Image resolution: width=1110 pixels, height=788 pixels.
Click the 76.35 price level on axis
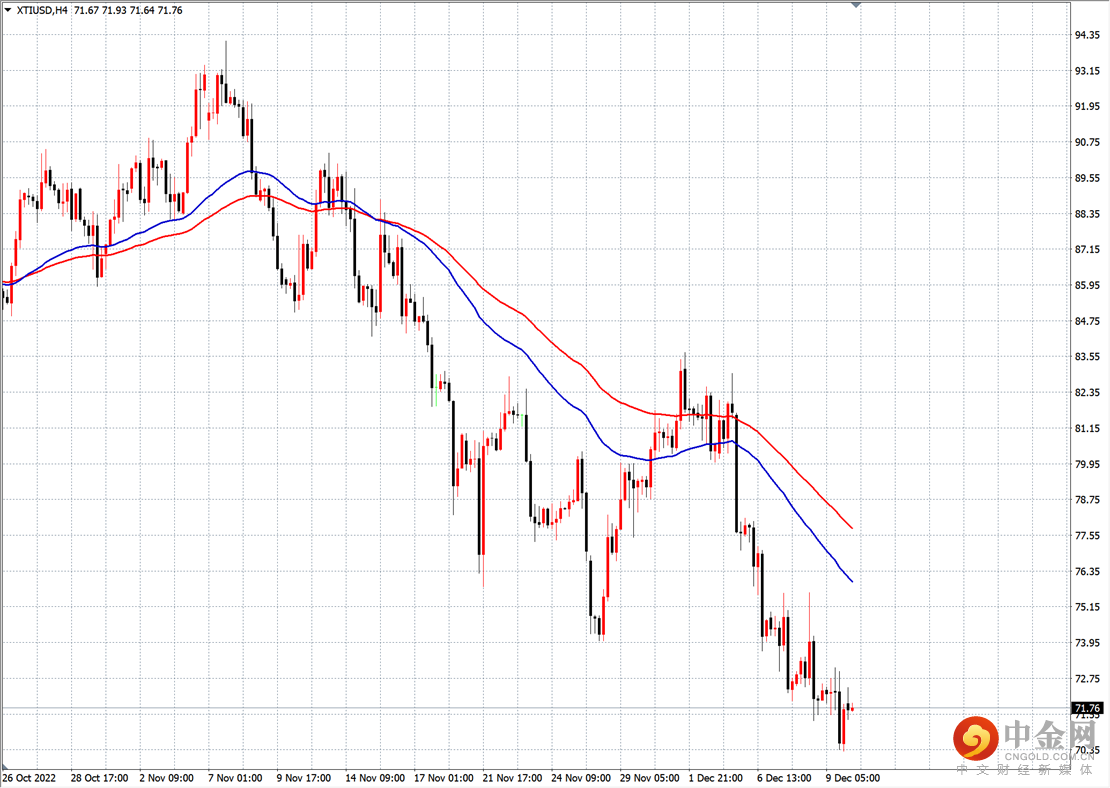tap(1087, 572)
